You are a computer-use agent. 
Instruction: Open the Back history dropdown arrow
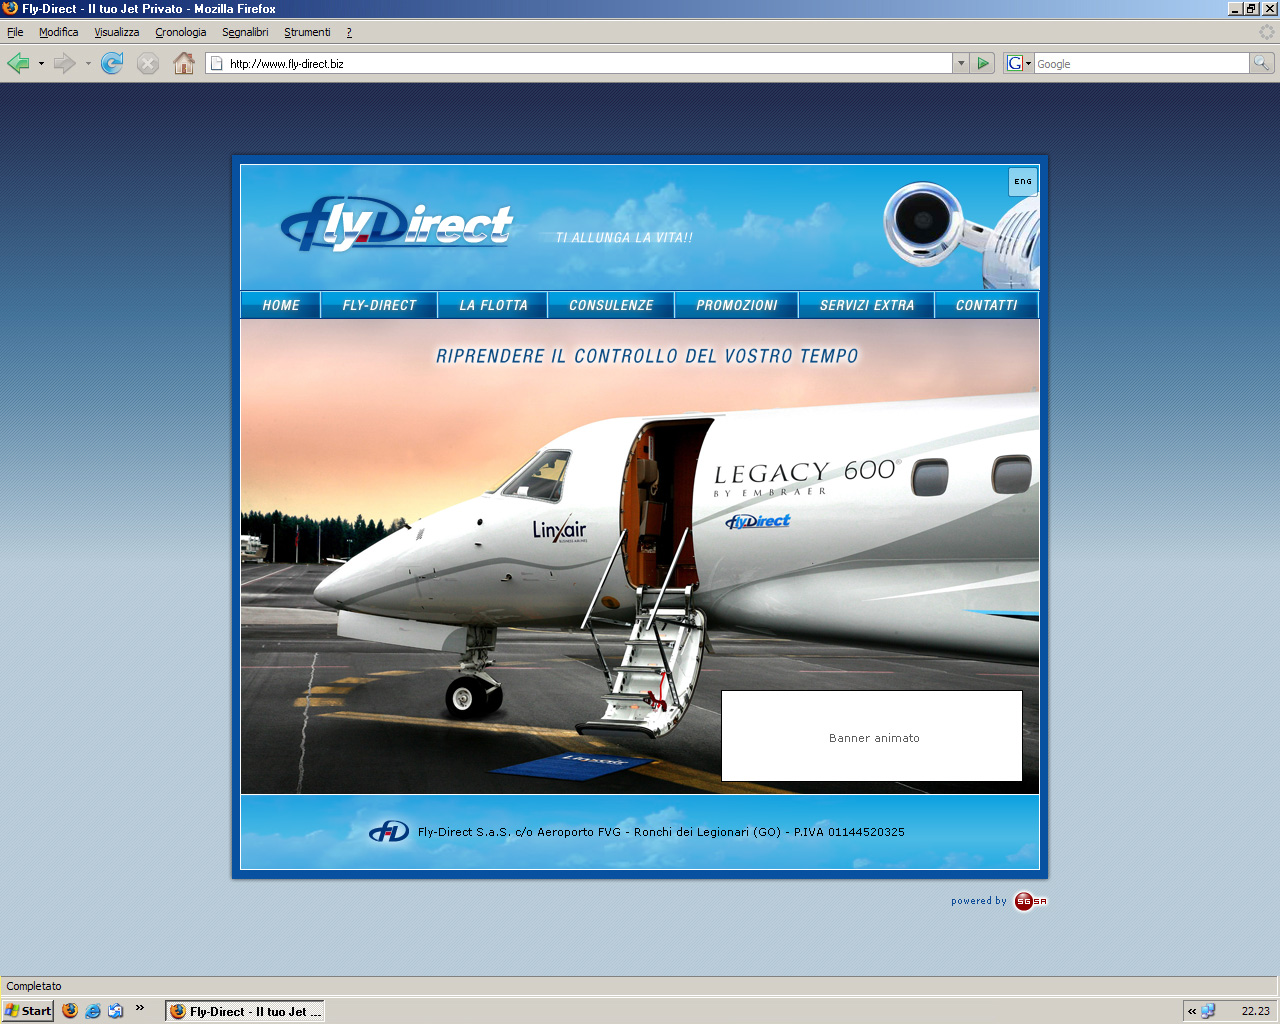pos(41,64)
